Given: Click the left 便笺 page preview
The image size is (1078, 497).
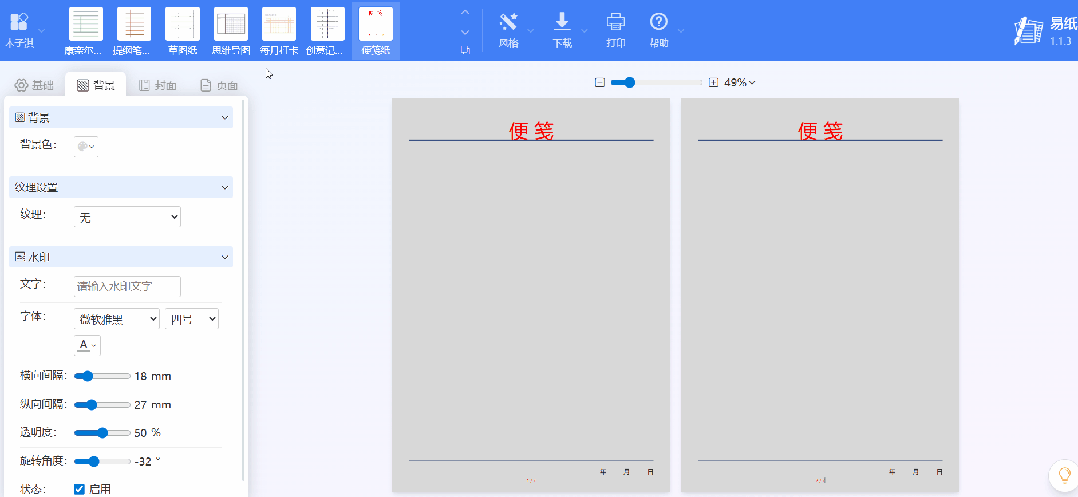Looking at the screenshot, I should 531,295.
